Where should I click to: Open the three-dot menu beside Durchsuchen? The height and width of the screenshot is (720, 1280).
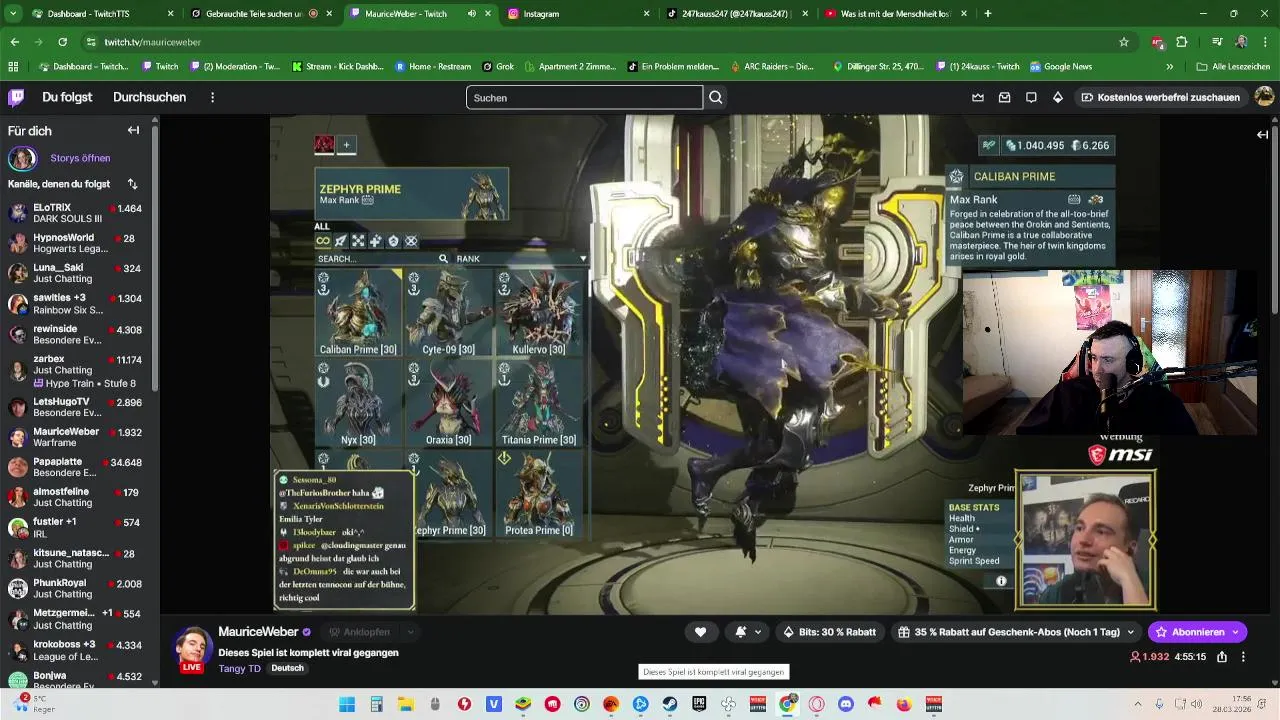tap(212, 97)
